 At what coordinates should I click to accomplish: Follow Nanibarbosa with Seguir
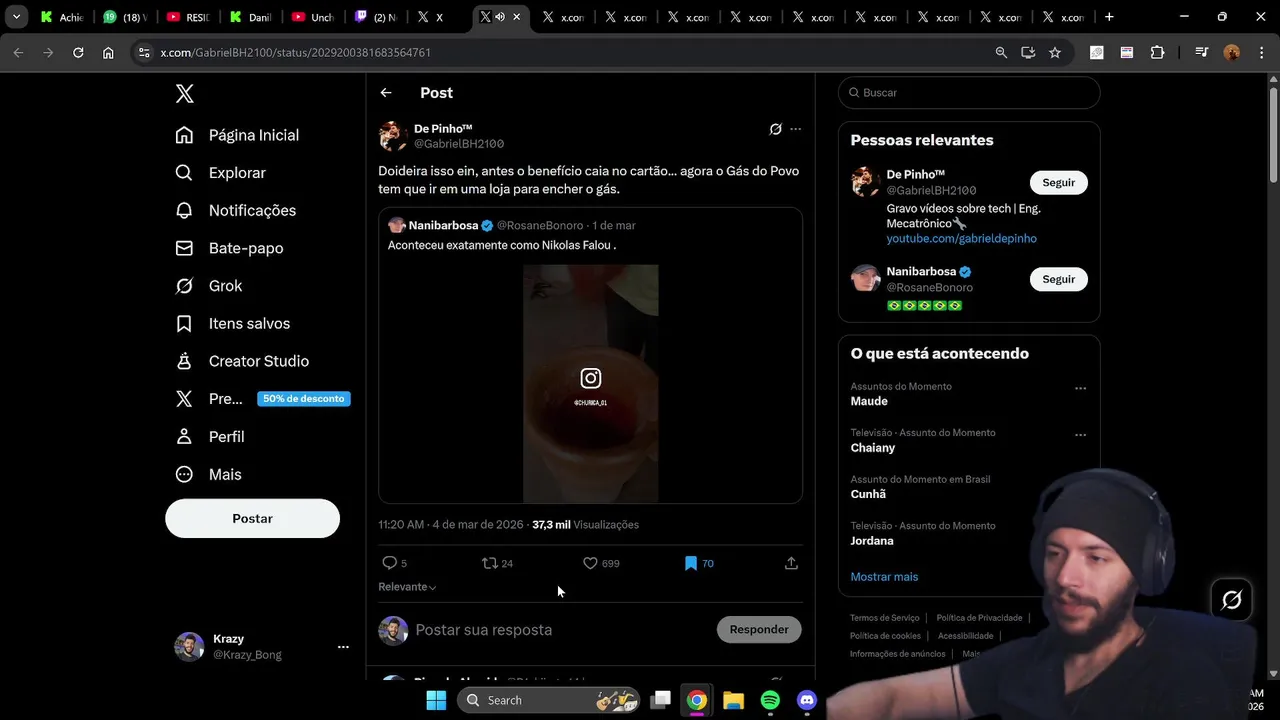click(x=1059, y=279)
